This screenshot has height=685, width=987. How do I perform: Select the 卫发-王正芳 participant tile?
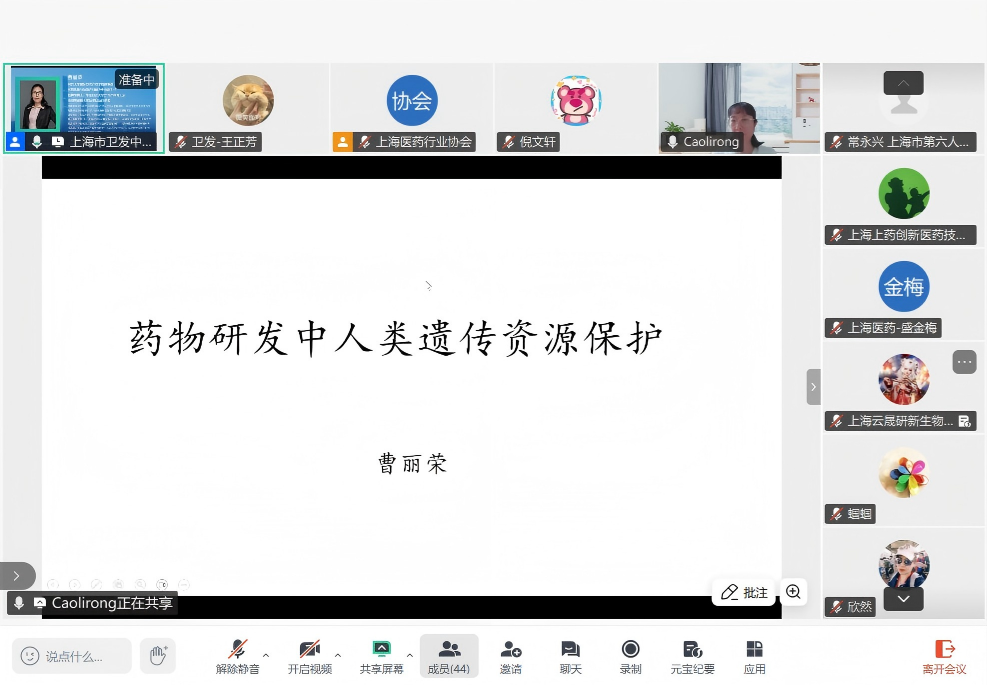pos(248,108)
